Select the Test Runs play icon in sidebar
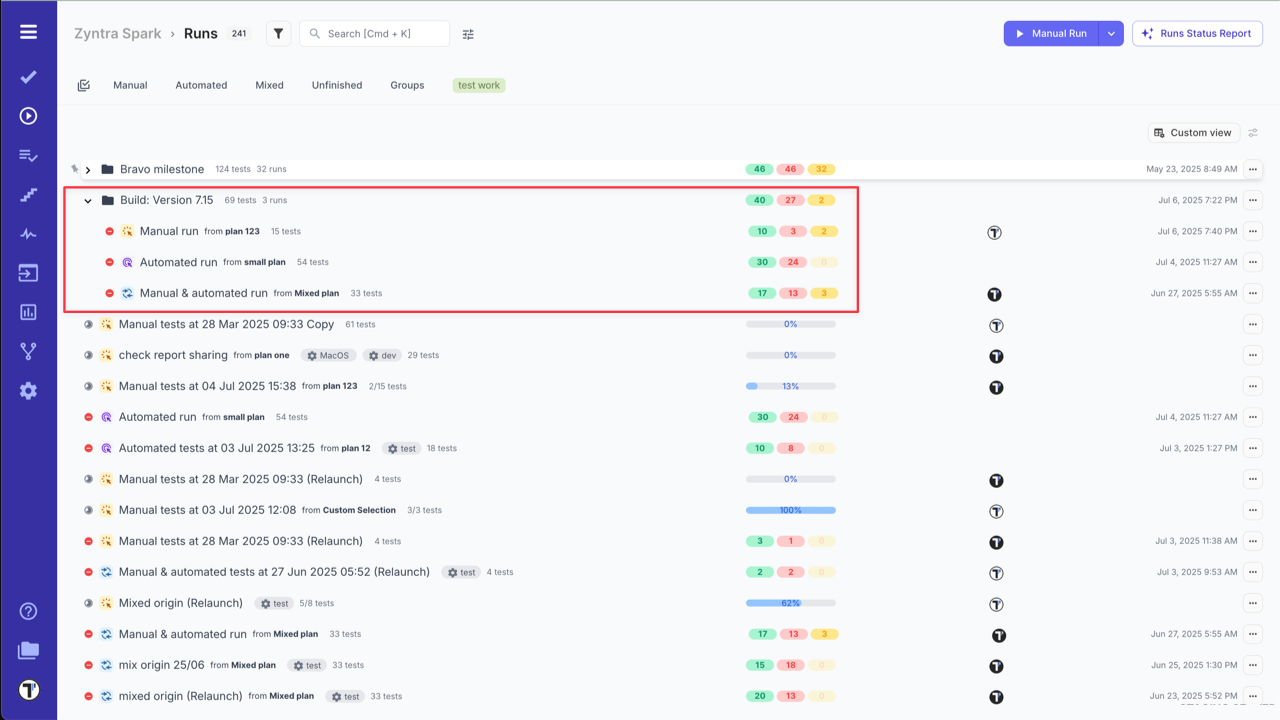 click(28, 114)
